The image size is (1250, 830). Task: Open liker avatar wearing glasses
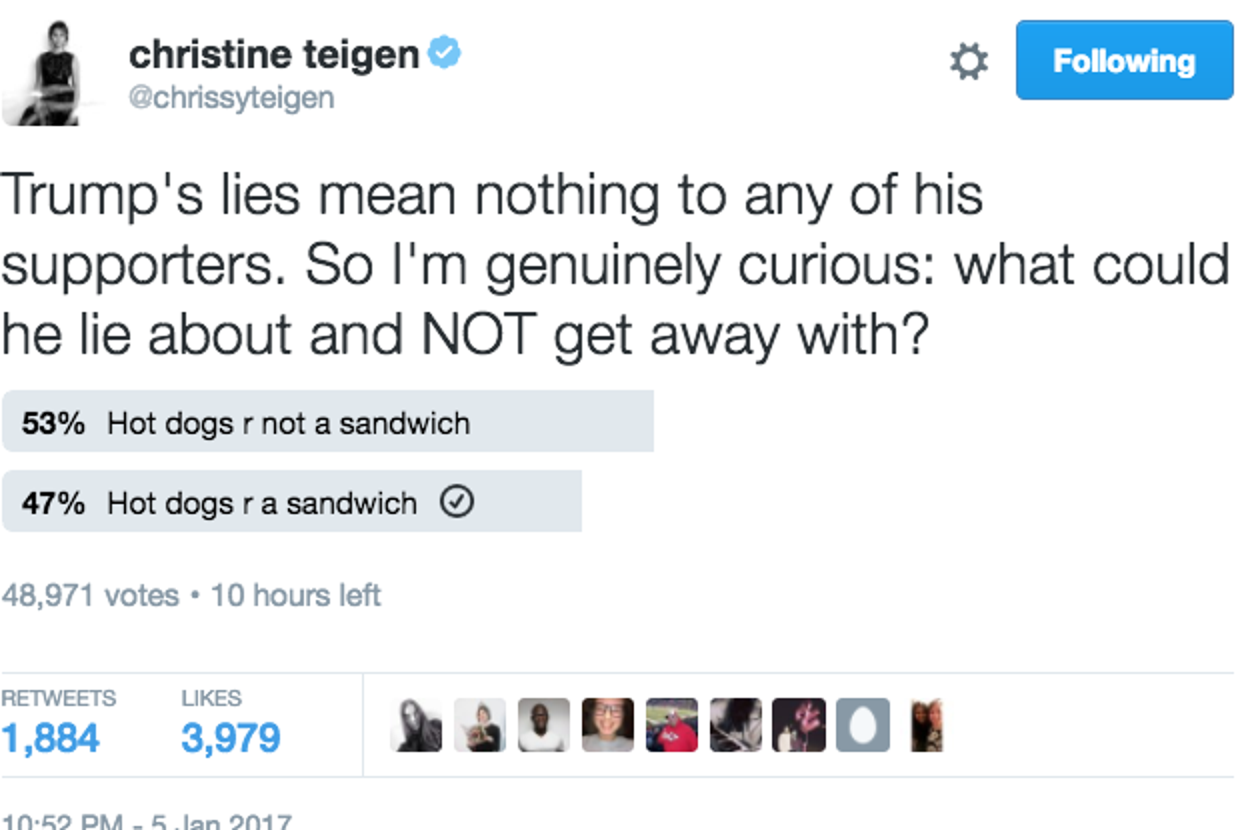coord(607,725)
